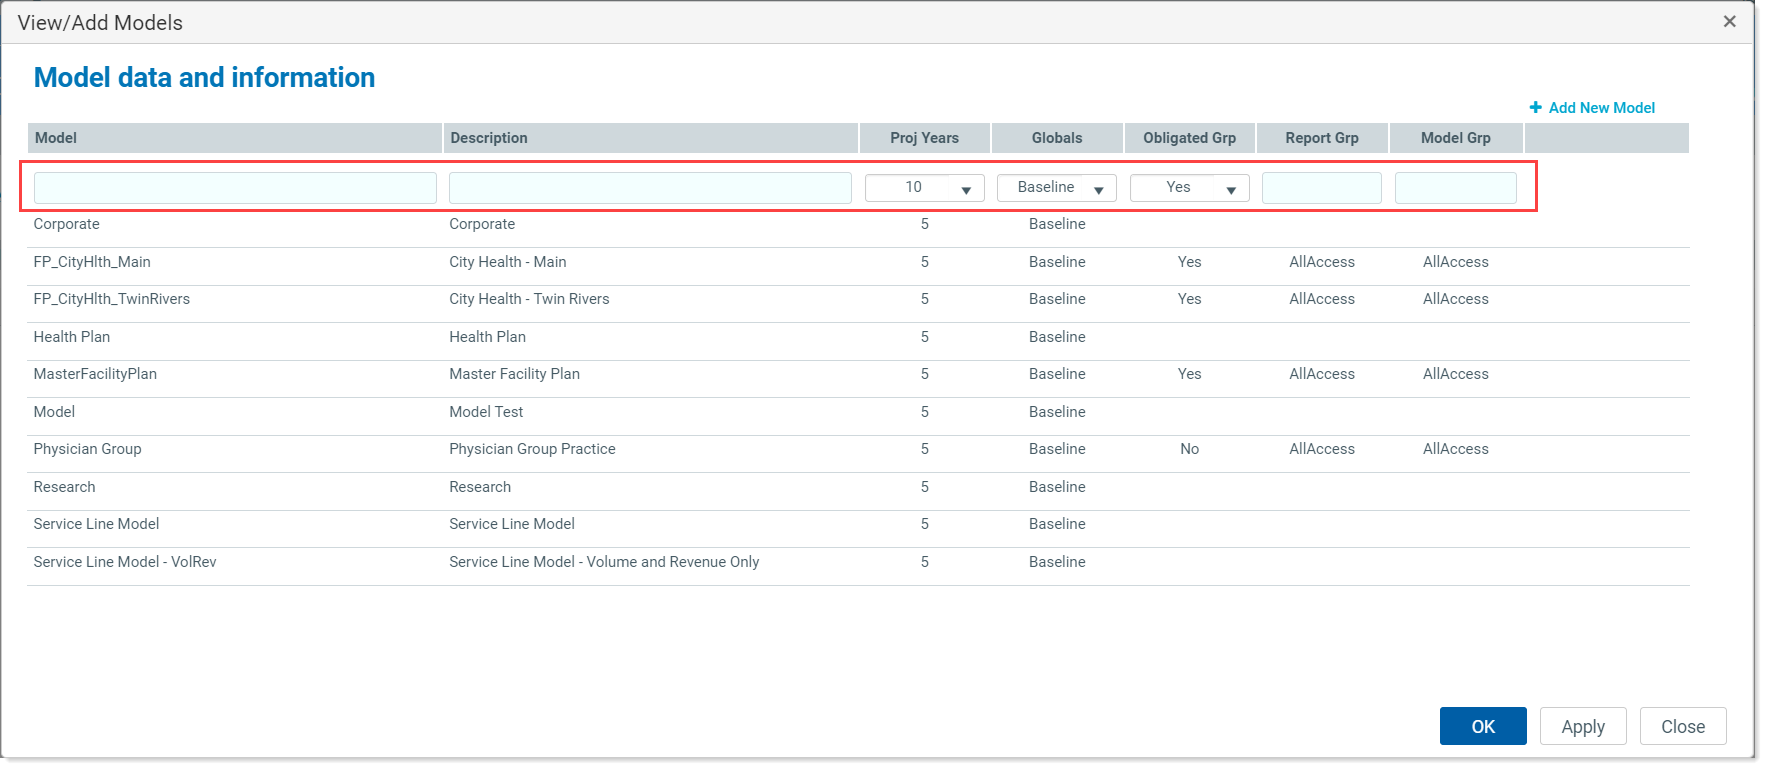Click the new Description input field
The height and width of the screenshot is (768, 1765).
click(x=650, y=188)
